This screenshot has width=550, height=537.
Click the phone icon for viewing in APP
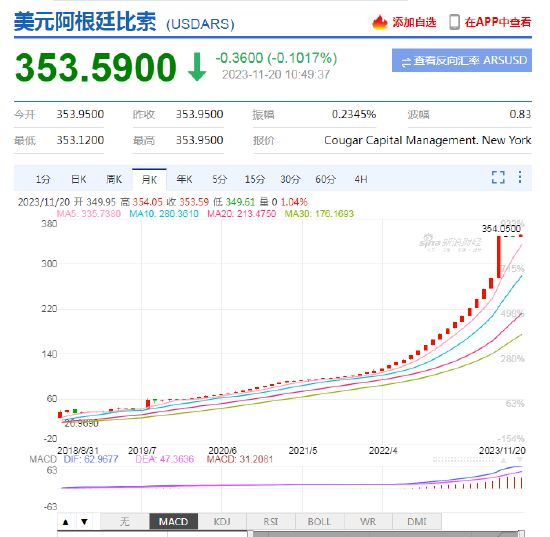tap(455, 22)
